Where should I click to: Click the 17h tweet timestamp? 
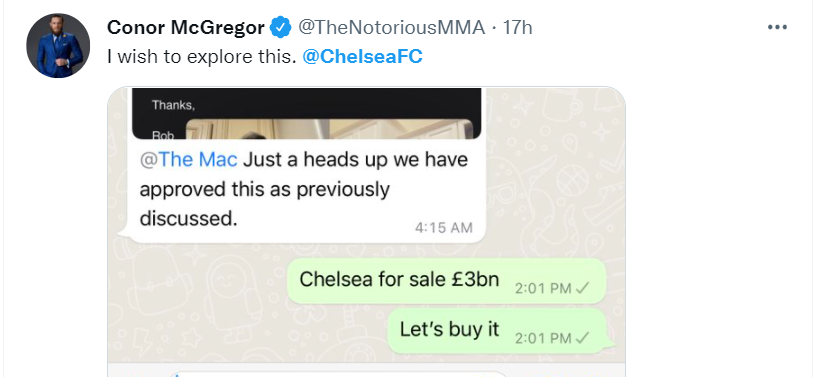tap(518, 27)
